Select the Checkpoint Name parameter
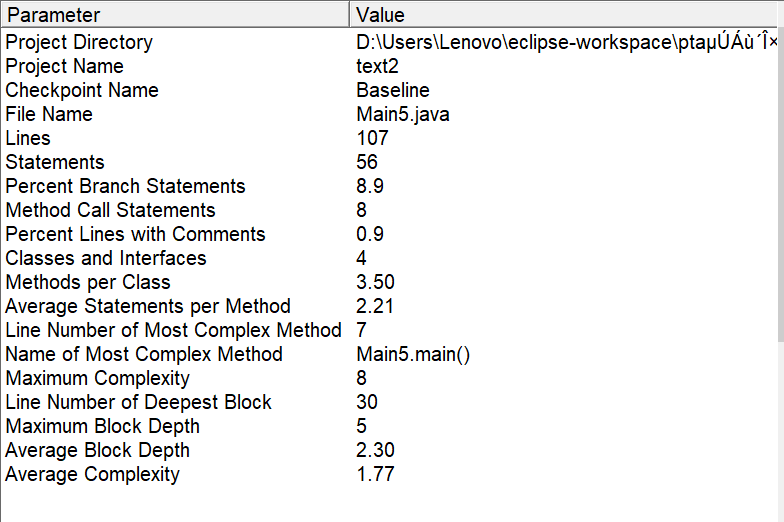The image size is (784, 522). (x=82, y=90)
